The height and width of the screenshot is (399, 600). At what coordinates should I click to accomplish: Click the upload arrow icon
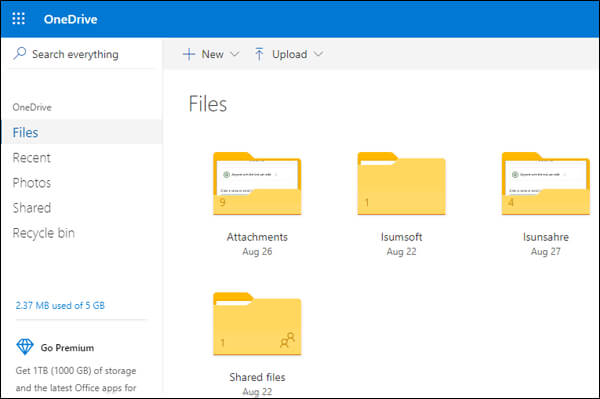point(259,54)
